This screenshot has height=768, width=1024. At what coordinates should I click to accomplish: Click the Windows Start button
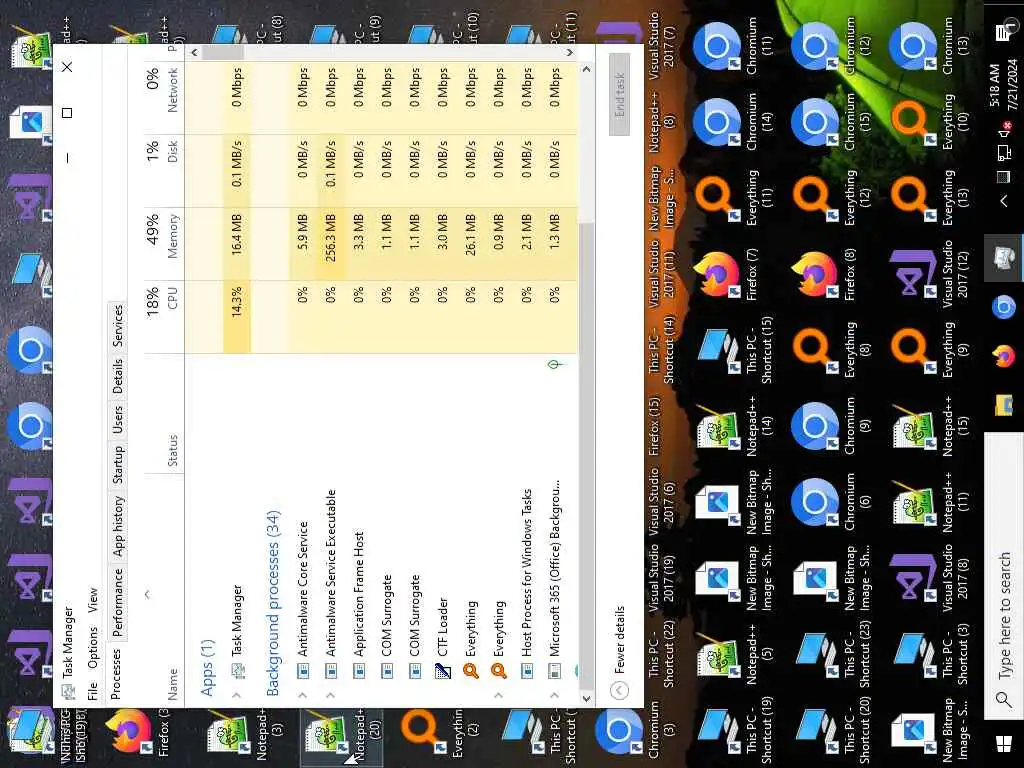point(1004,744)
